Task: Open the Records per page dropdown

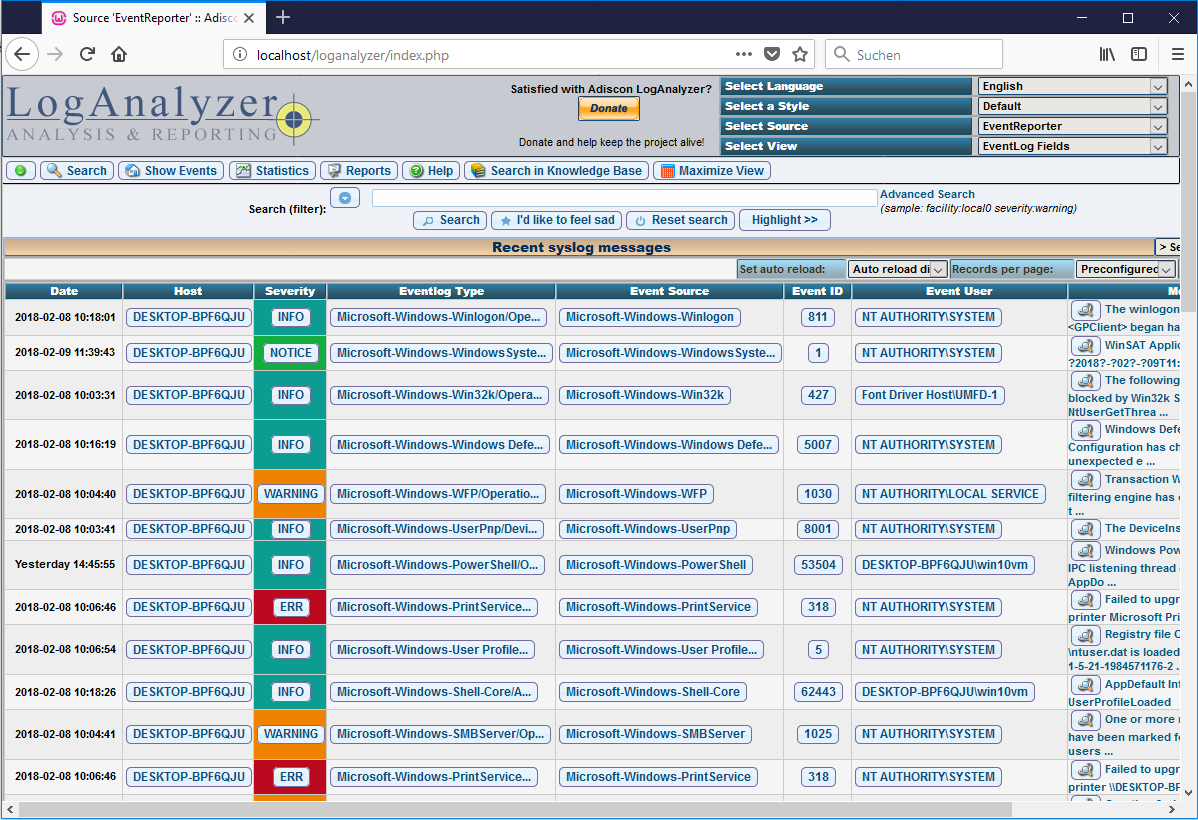Action: 1125,269
